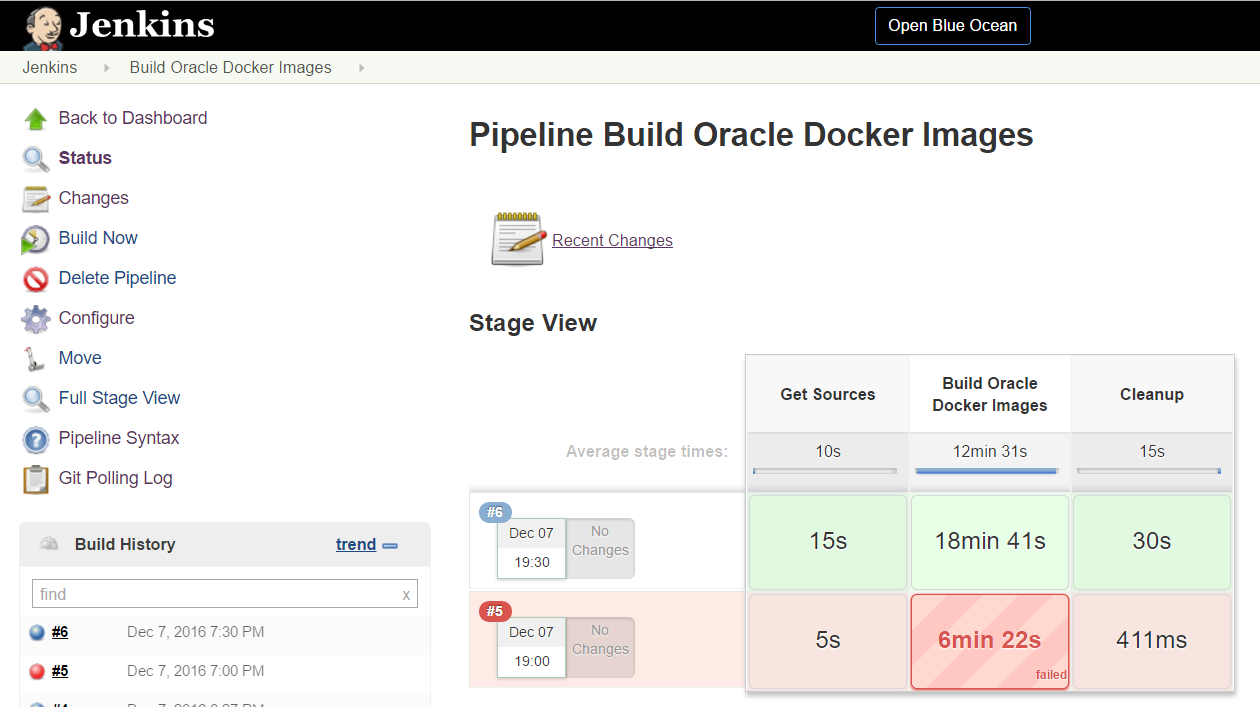Click the Recent Changes notepad icon
This screenshot has width=1260, height=707.
coord(518,238)
